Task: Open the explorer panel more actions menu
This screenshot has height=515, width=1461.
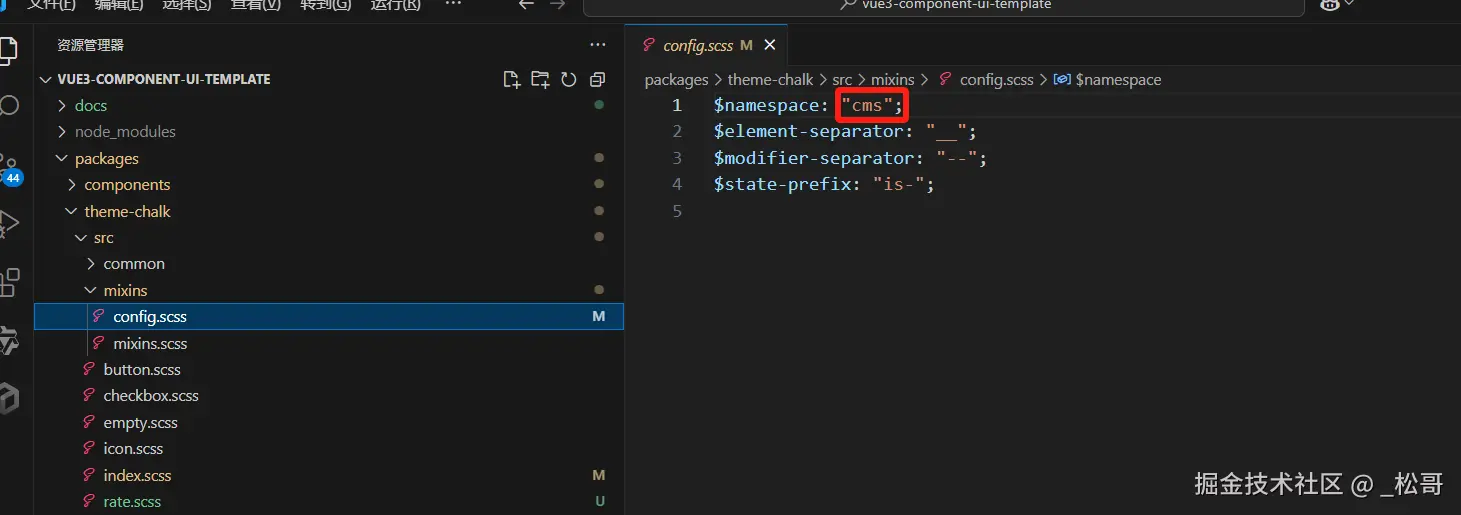Action: (x=598, y=45)
